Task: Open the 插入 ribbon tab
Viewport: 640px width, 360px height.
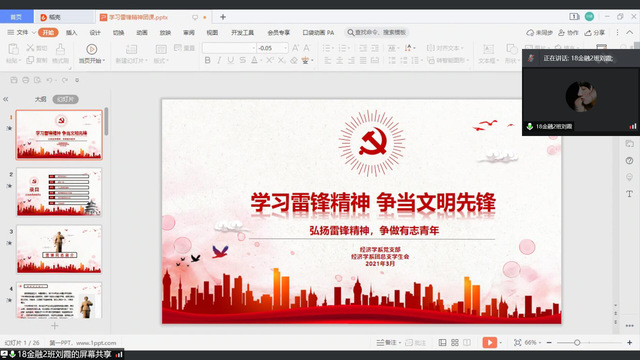Action: click(71, 33)
